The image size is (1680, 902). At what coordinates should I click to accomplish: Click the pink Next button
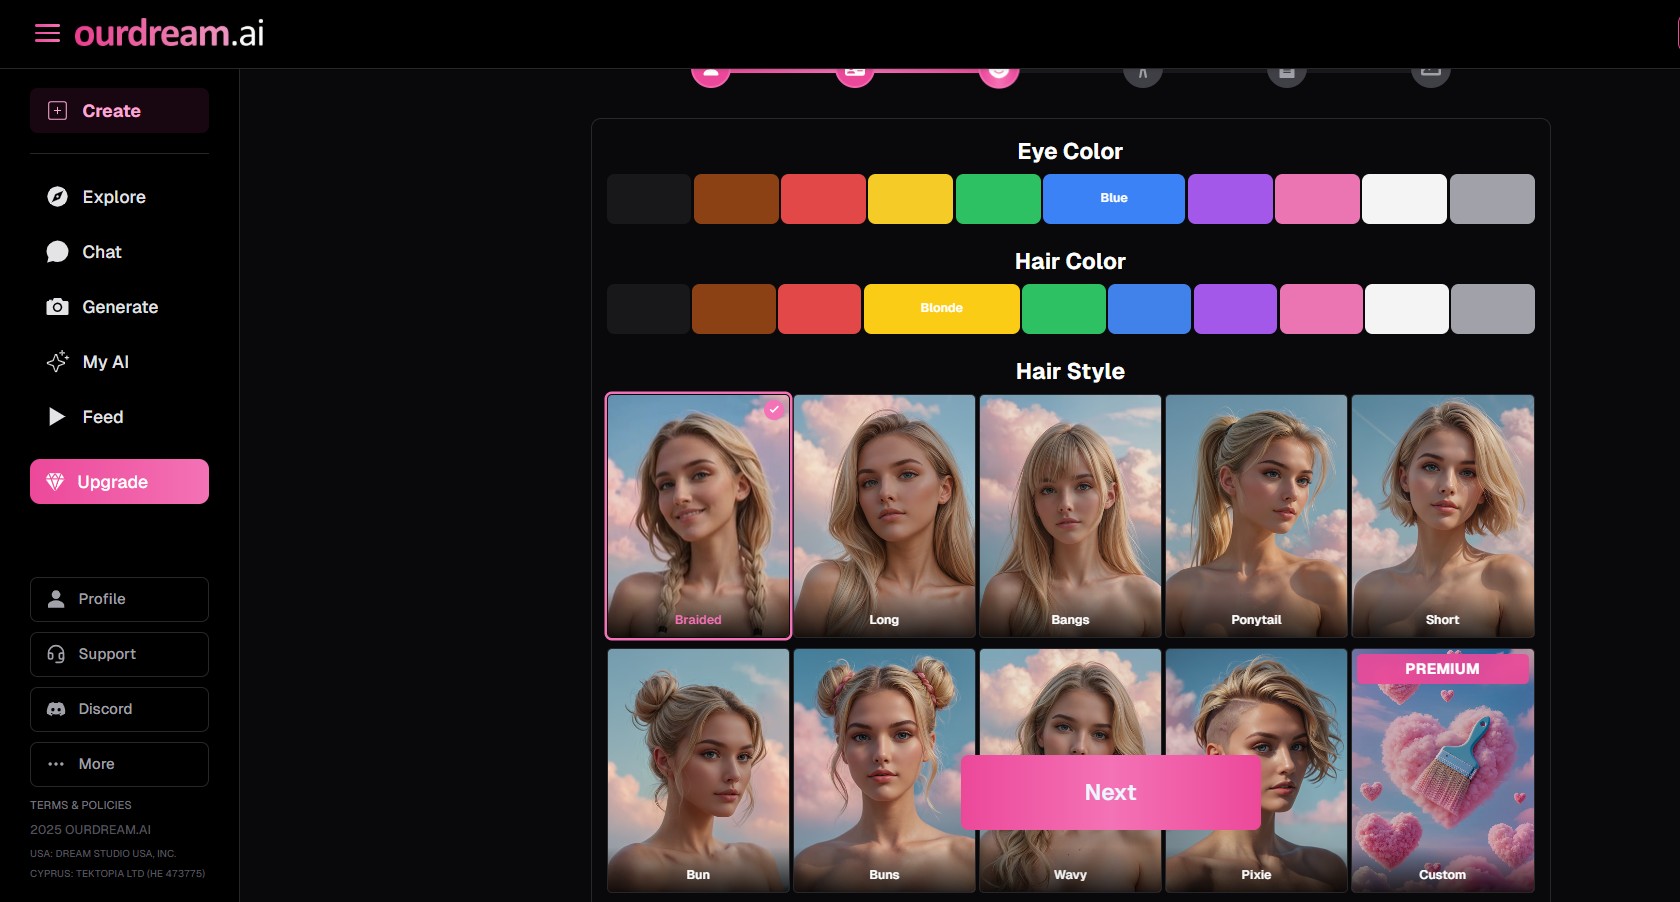point(1110,792)
